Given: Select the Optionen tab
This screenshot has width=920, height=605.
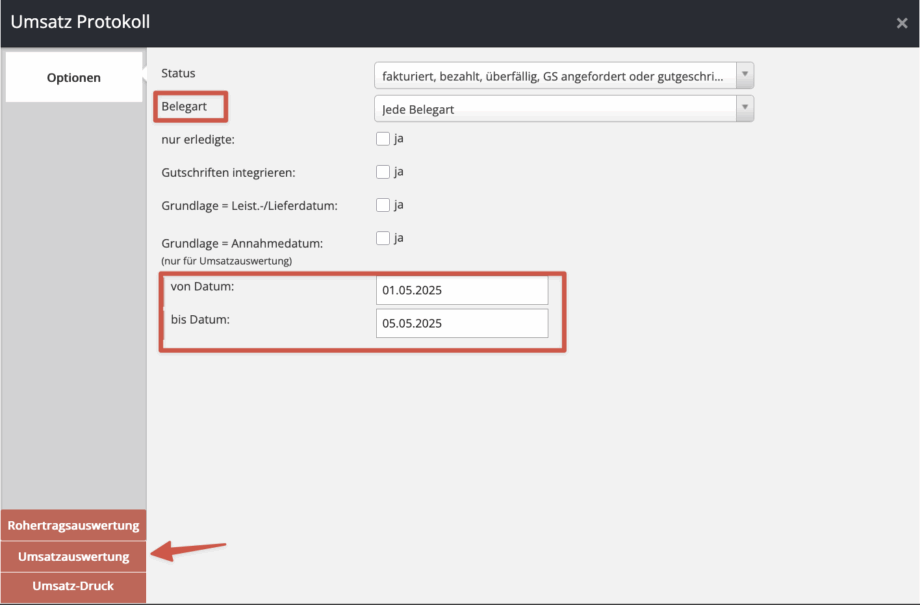Looking at the screenshot, I should tap(74, 77).
